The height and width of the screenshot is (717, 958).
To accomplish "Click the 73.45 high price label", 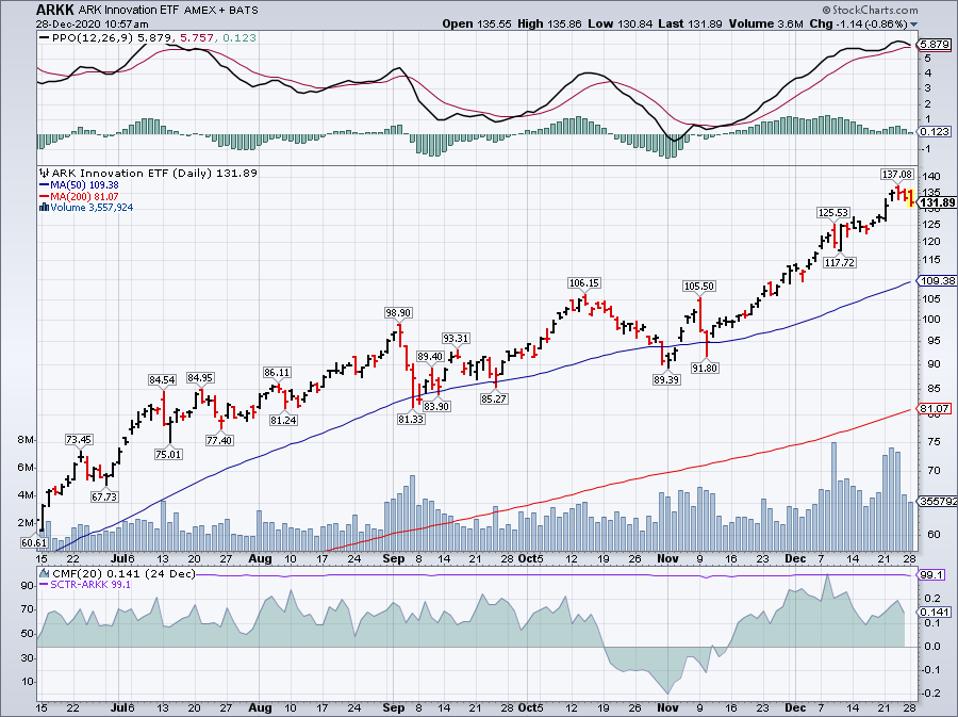I will (79, 440).
